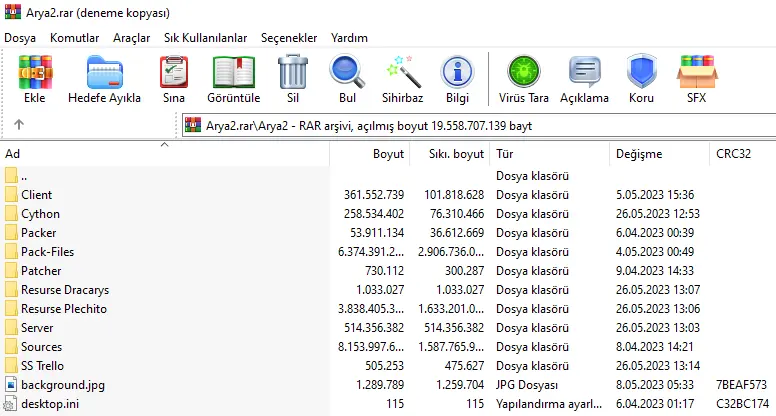776x416 pixels.
Task: Sort list by Boyut column header
Action: click(x=388, y=154)
